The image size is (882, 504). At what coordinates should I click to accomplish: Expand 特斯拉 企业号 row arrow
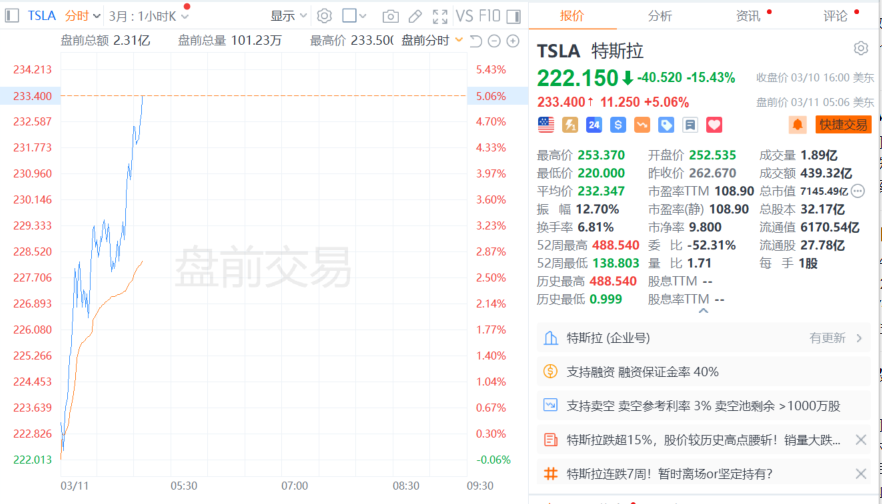pyautogui.click(x=859, y=338)
